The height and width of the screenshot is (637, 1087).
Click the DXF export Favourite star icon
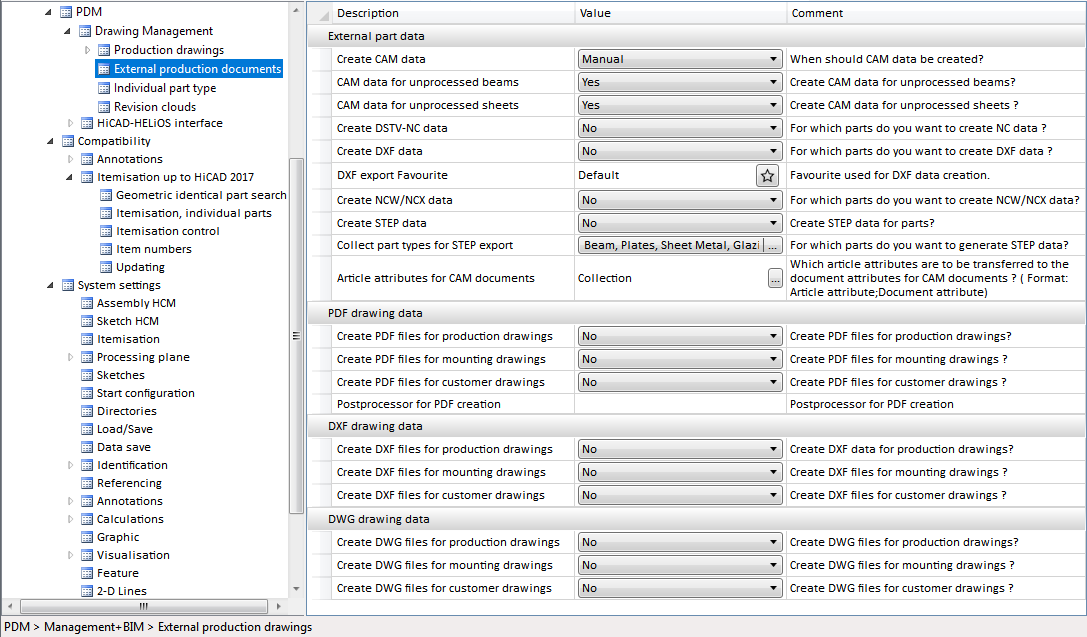[x=767, y=175]
